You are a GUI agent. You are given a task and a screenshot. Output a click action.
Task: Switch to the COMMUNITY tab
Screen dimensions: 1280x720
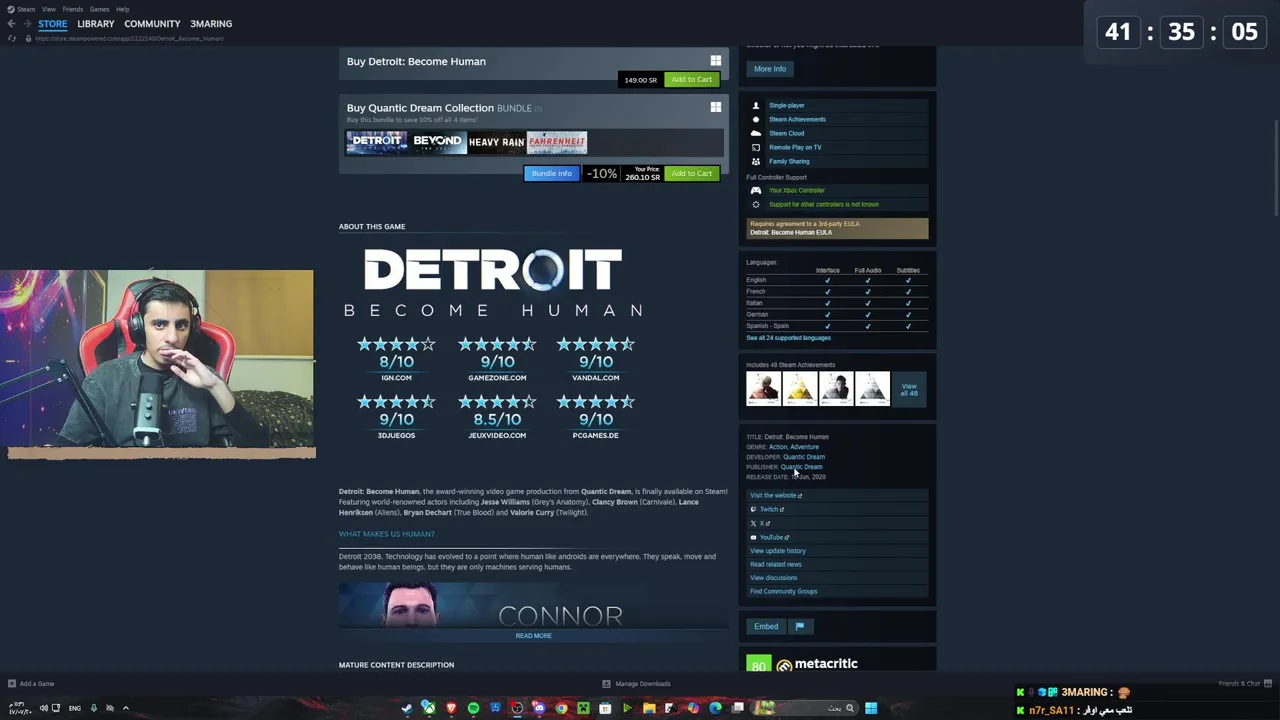(152, 24)
